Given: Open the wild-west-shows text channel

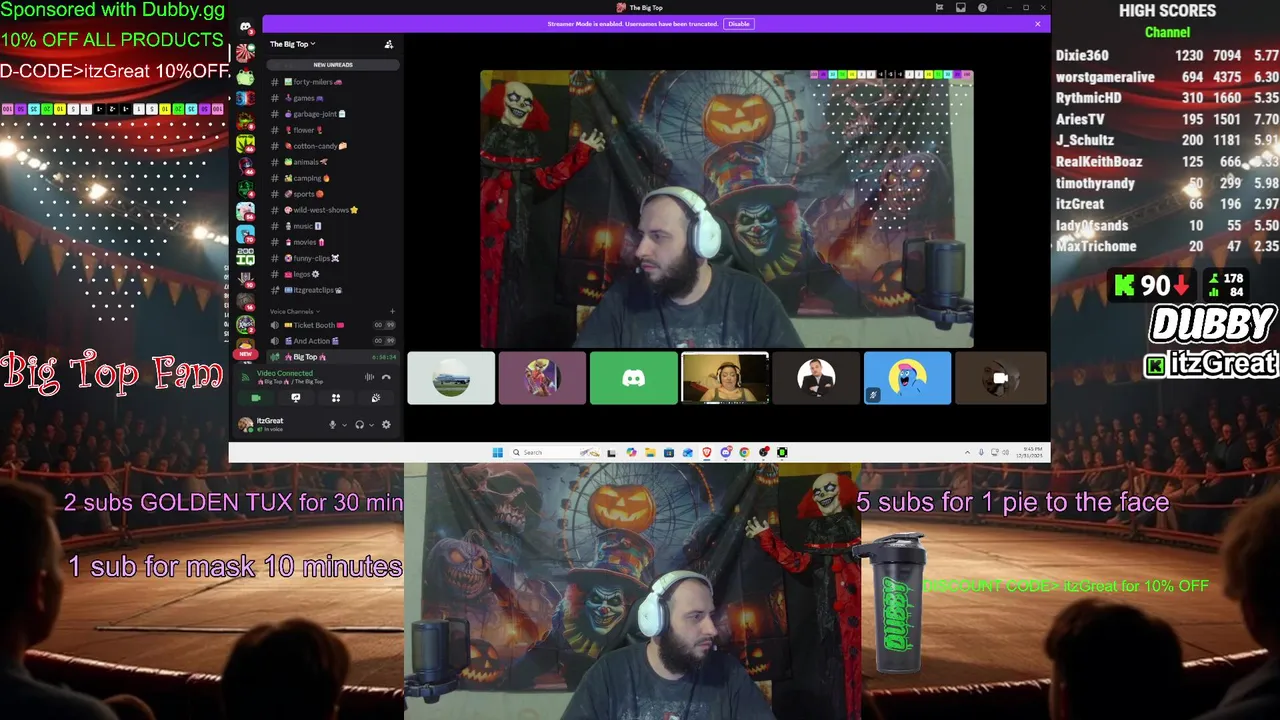Looking at the screenshot, I should pyautogui.click(x=332, y=210).
